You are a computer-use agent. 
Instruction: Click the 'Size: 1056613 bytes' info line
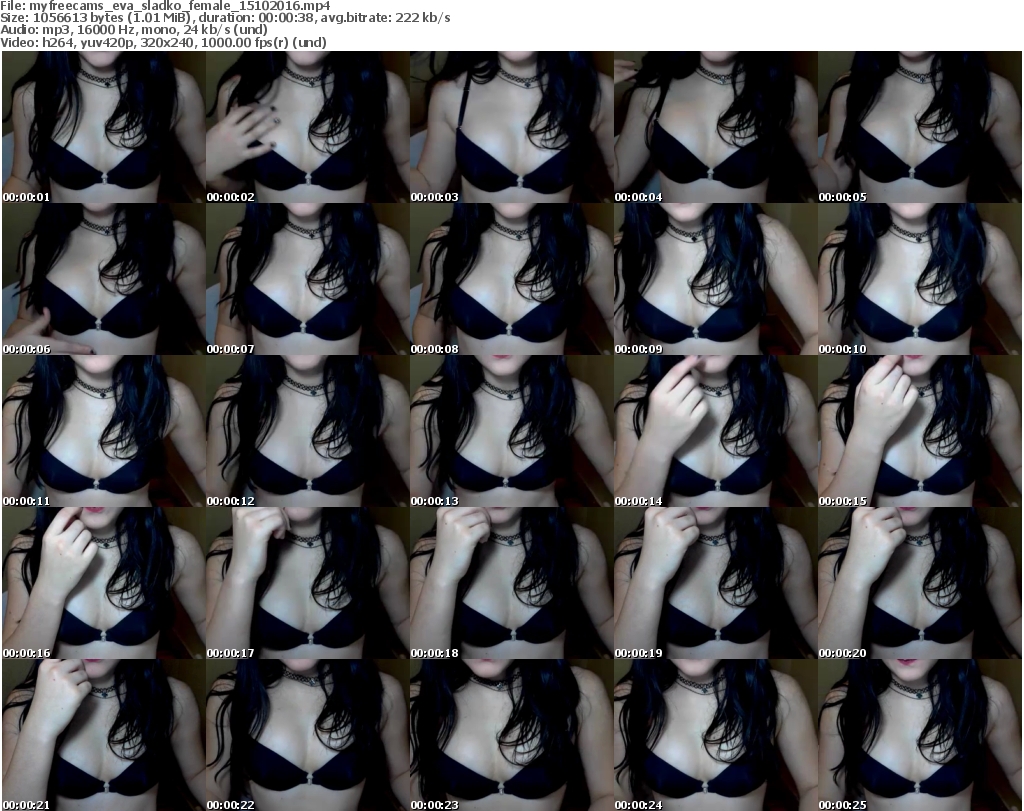225,18
